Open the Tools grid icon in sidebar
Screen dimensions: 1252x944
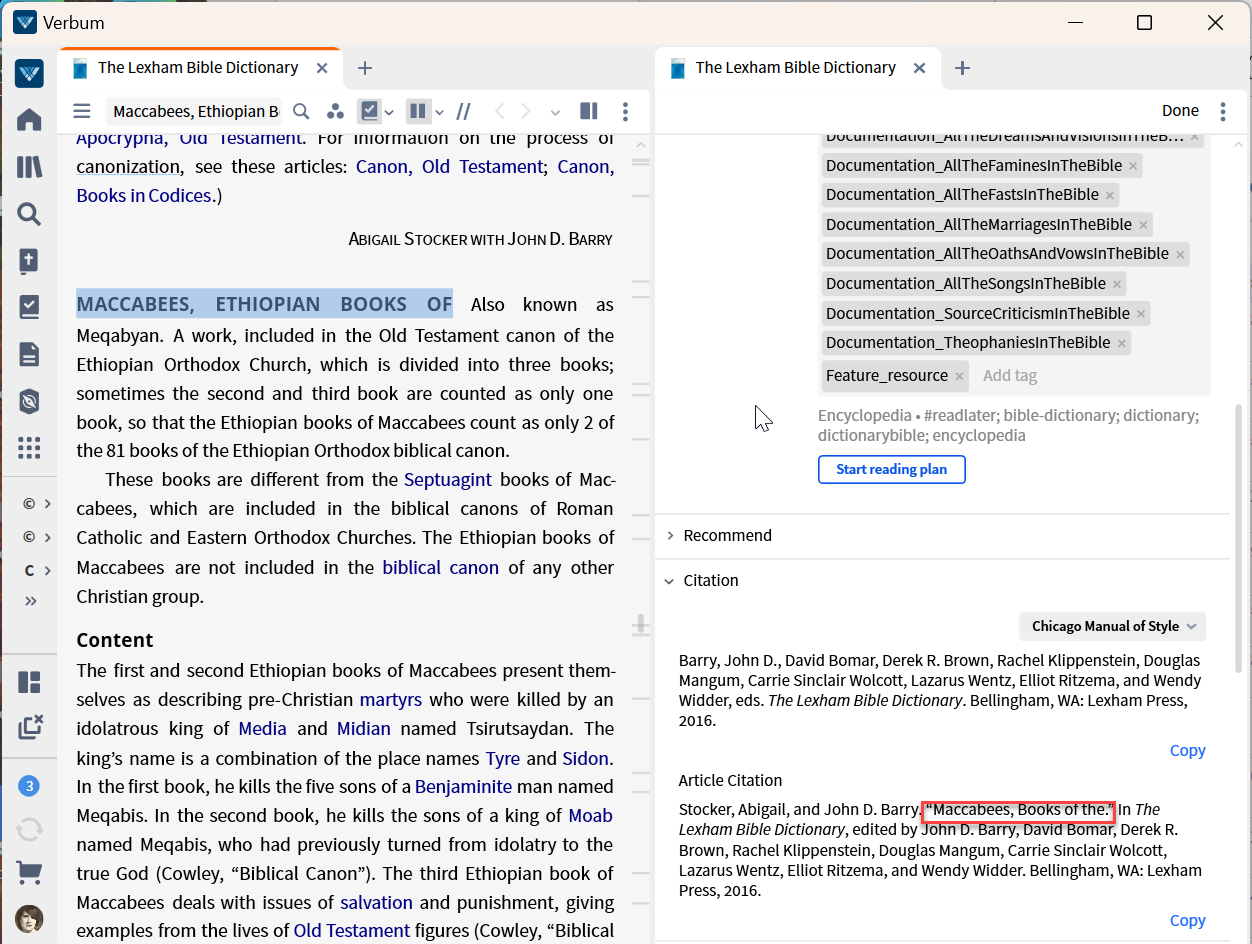coord(29,448)
